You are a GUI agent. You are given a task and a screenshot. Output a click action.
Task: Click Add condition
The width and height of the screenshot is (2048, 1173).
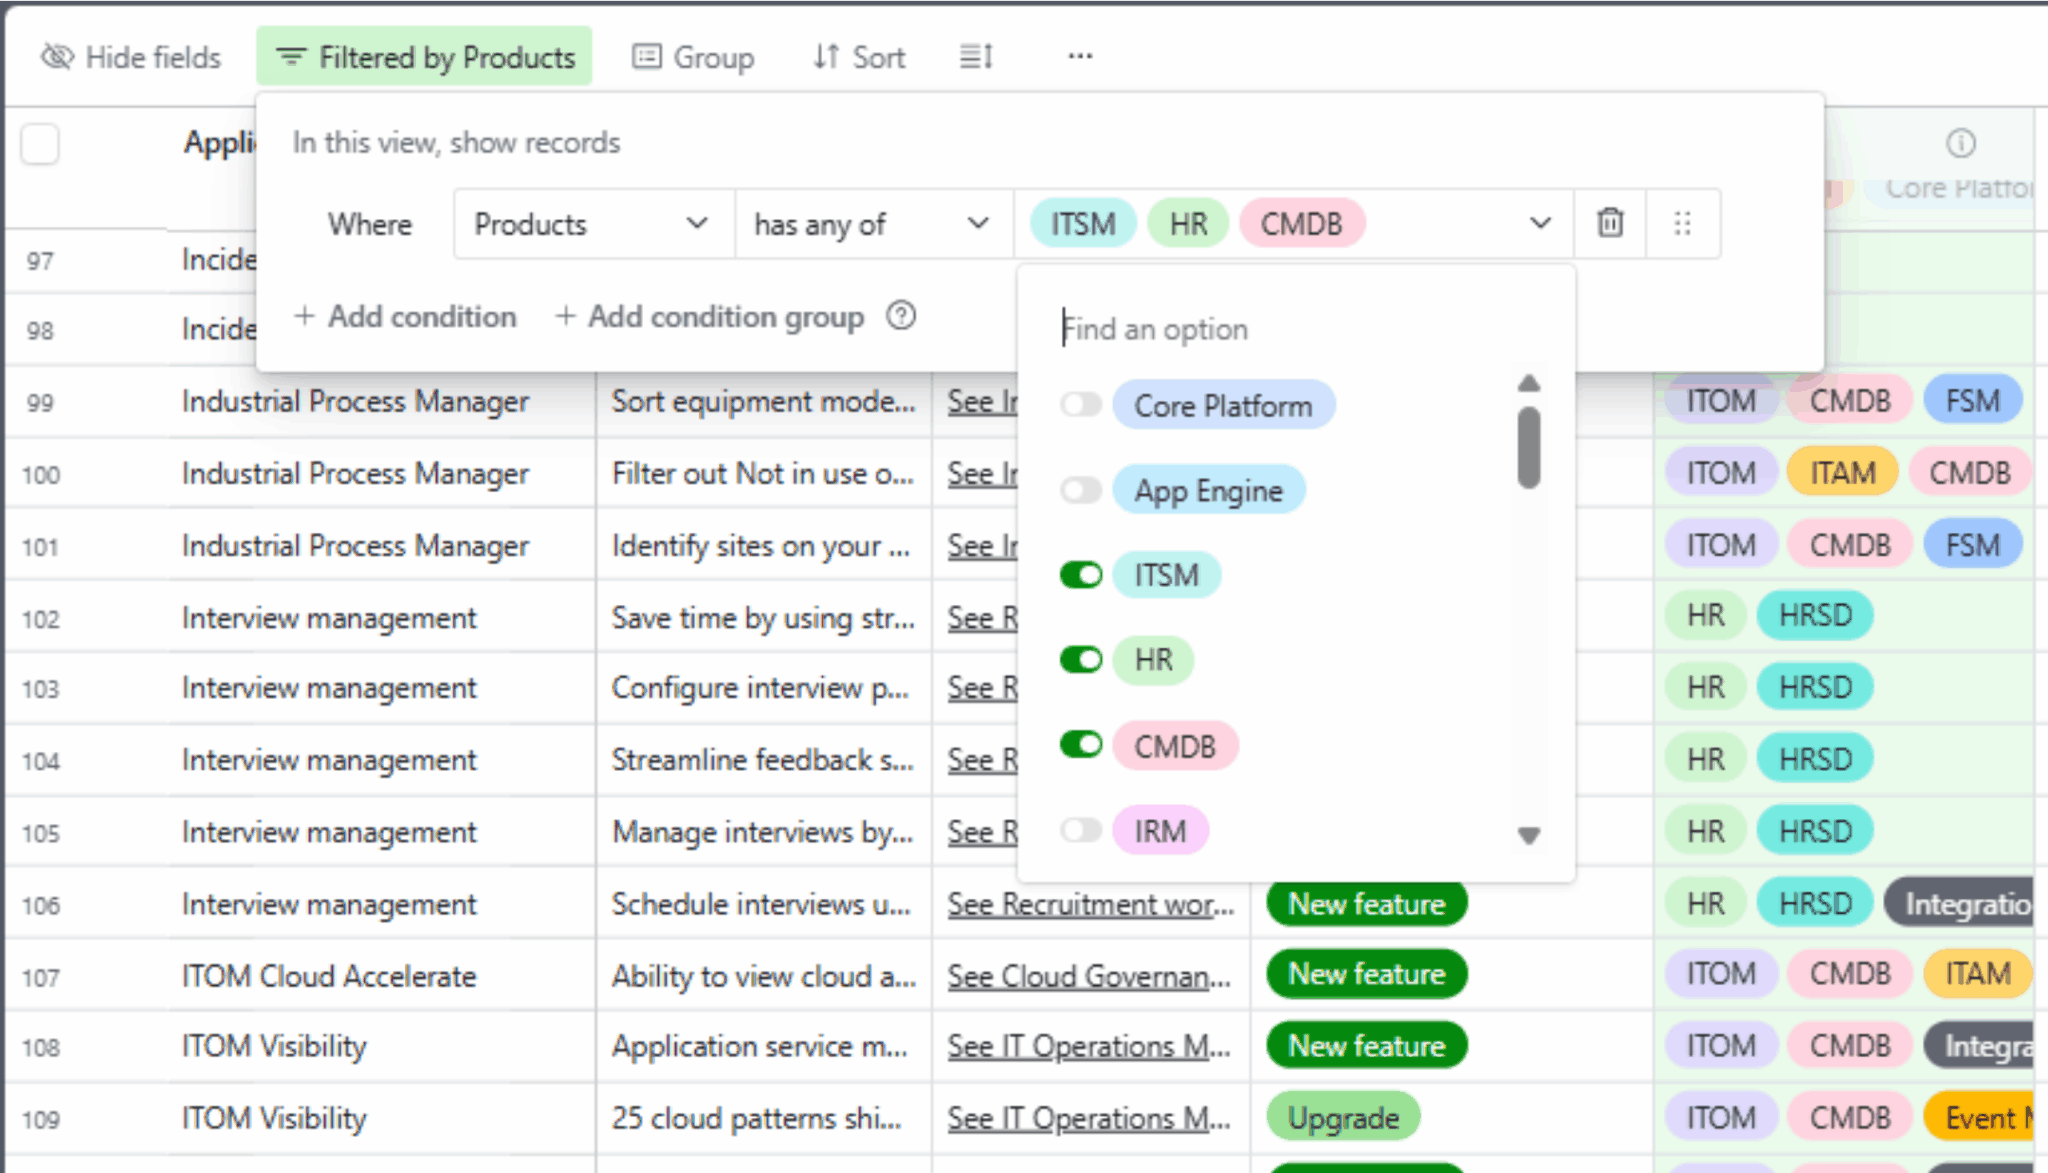pos(405,316)
